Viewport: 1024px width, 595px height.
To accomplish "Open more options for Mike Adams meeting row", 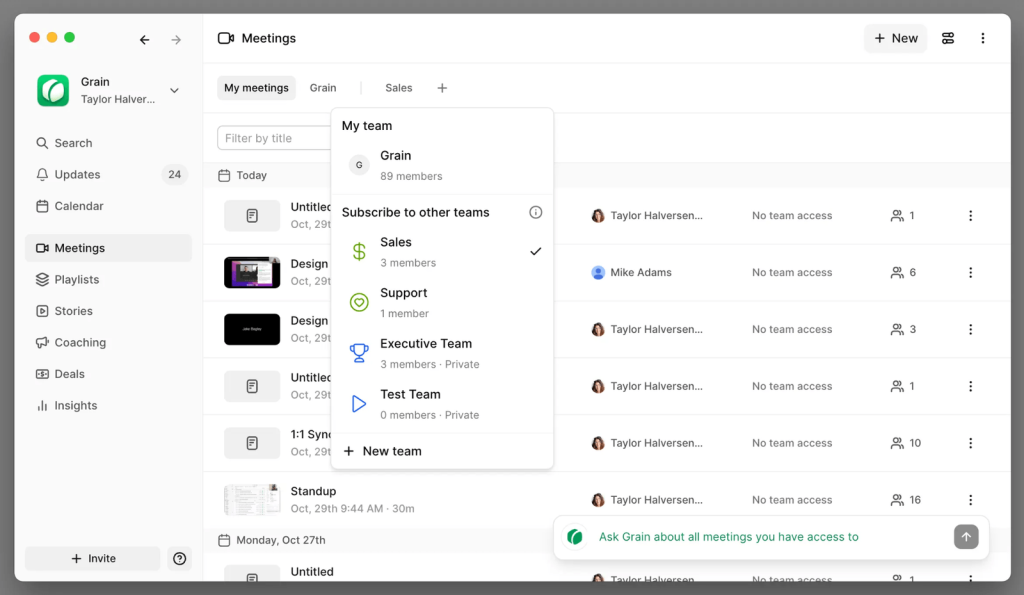I will pyautogui.click(x=970, y=272).
